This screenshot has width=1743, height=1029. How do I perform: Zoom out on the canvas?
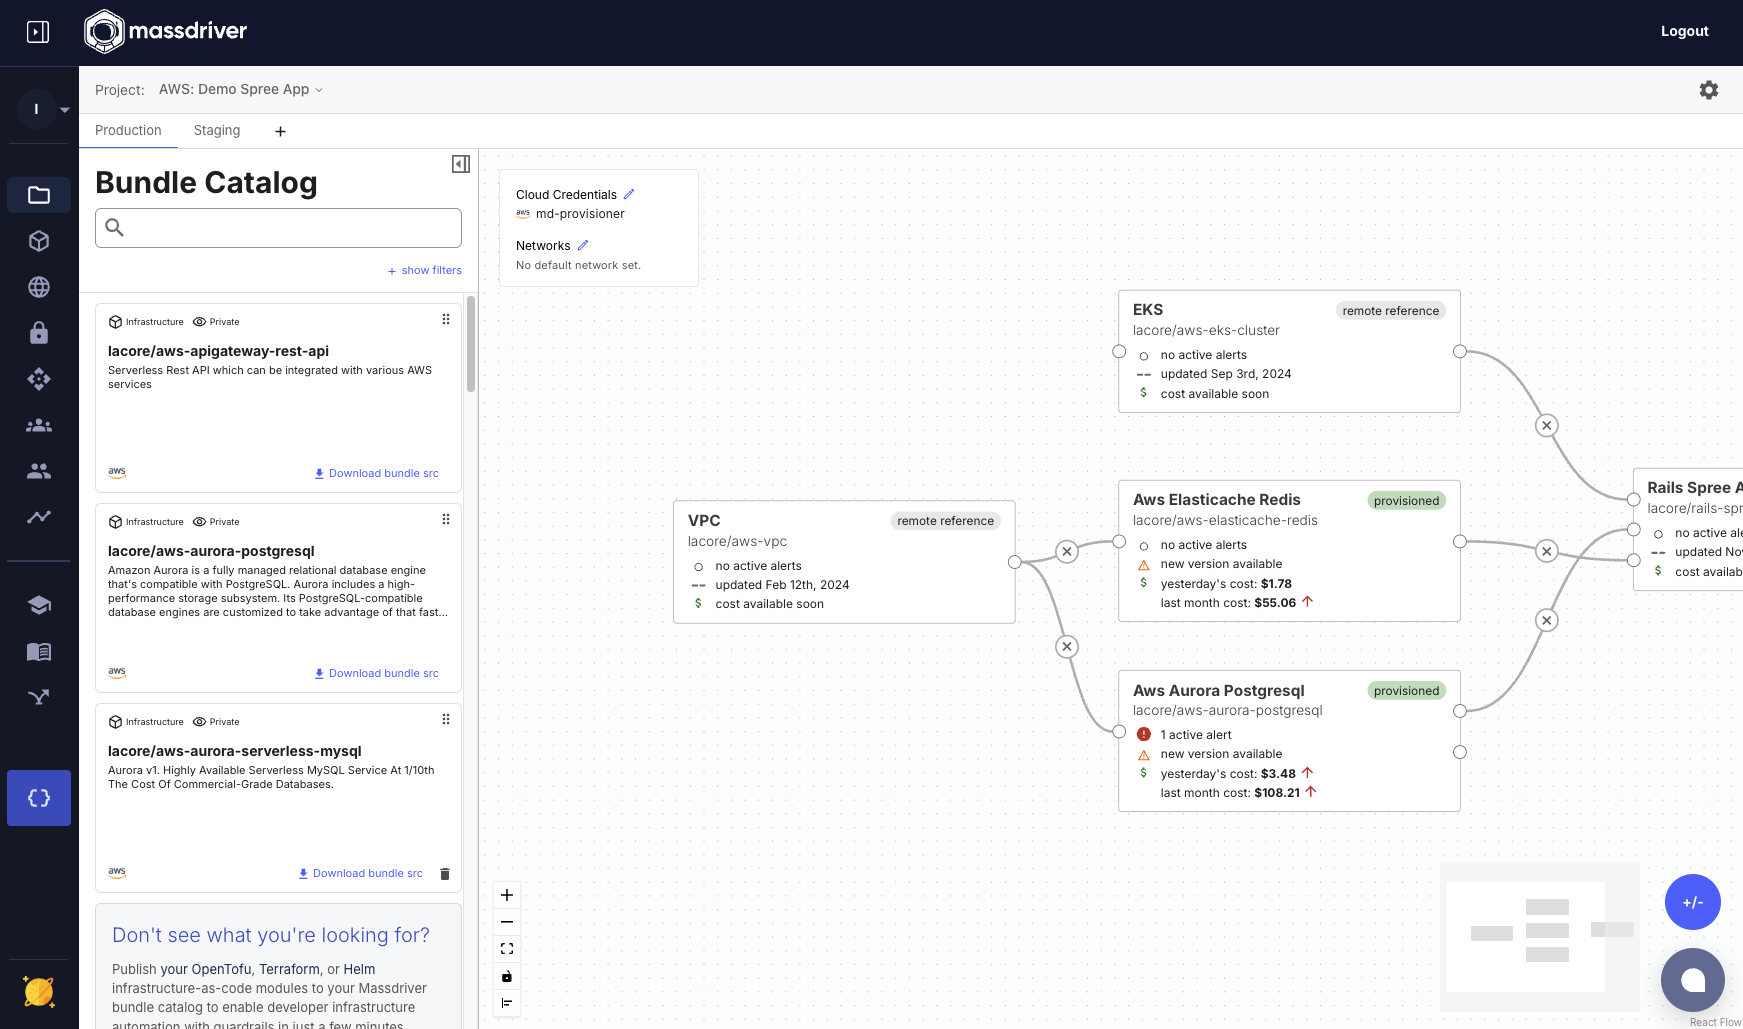pos(507,922)
